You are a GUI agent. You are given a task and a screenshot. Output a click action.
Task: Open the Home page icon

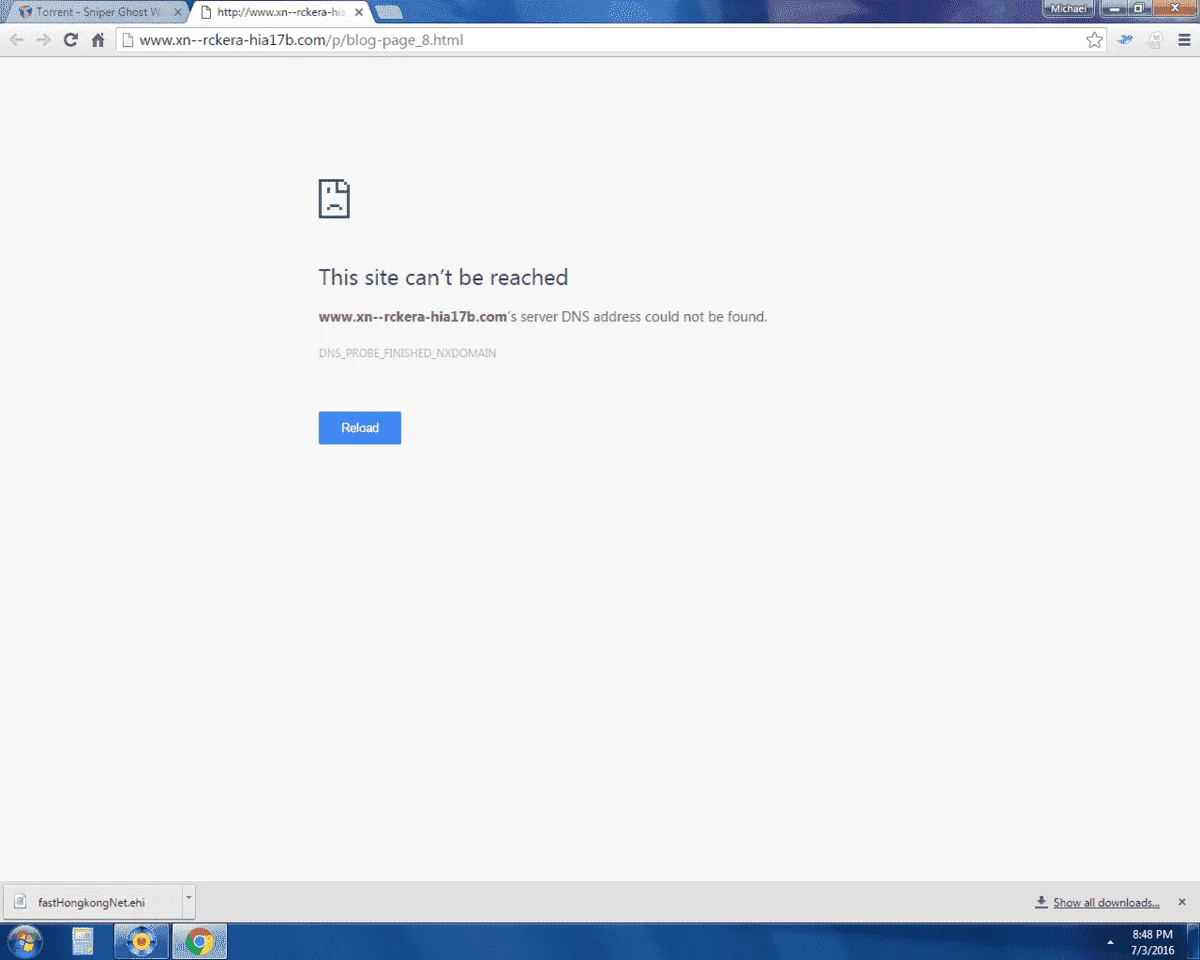pyautogui.click(x=98, y=40)
